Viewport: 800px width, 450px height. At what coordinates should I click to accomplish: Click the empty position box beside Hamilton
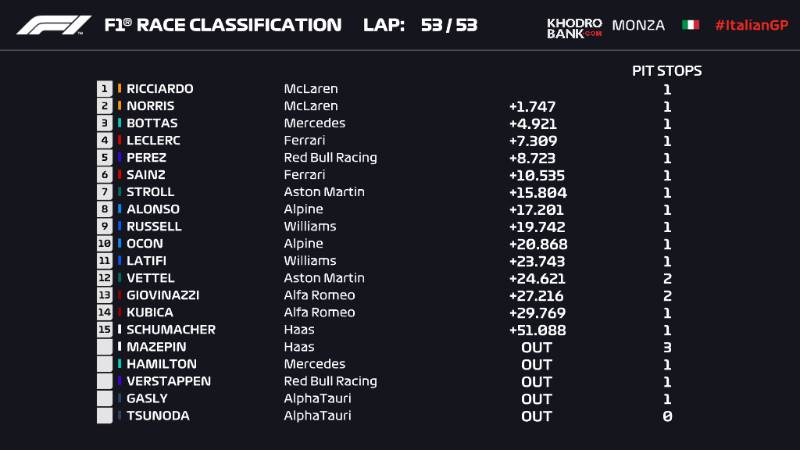click(x=104, y=364)
